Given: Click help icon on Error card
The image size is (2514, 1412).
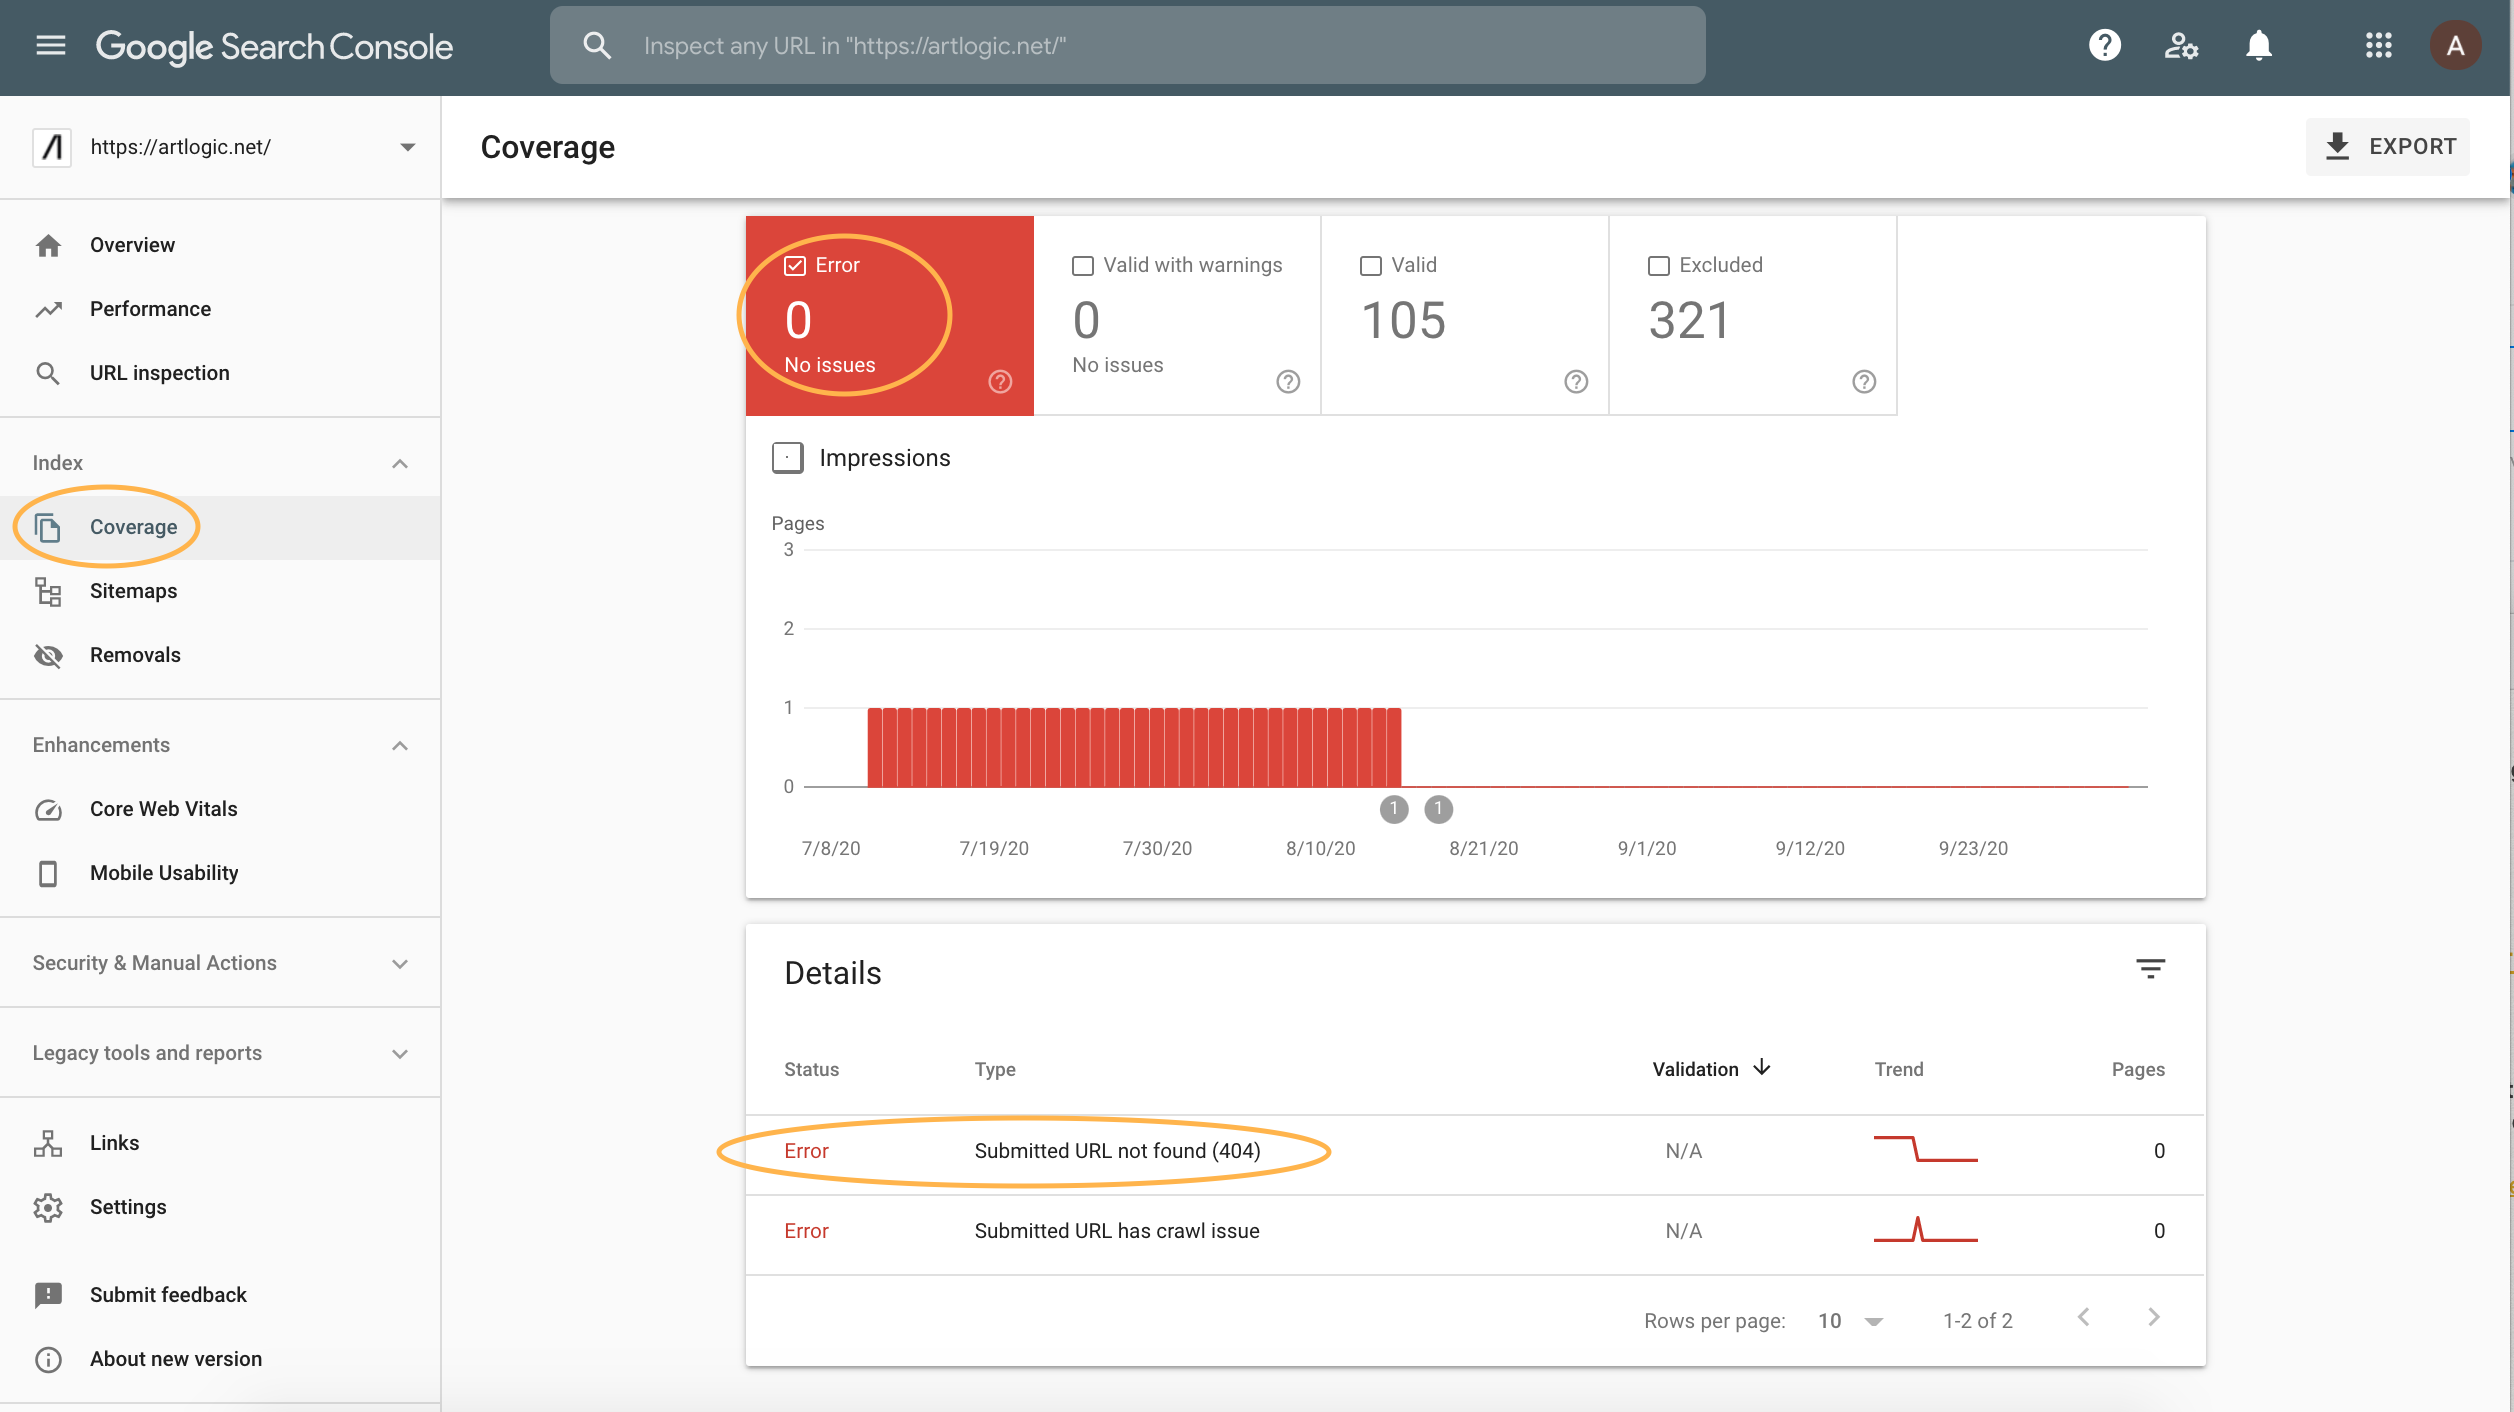Looking at the screenshot, I should [x=1000, y=382].
